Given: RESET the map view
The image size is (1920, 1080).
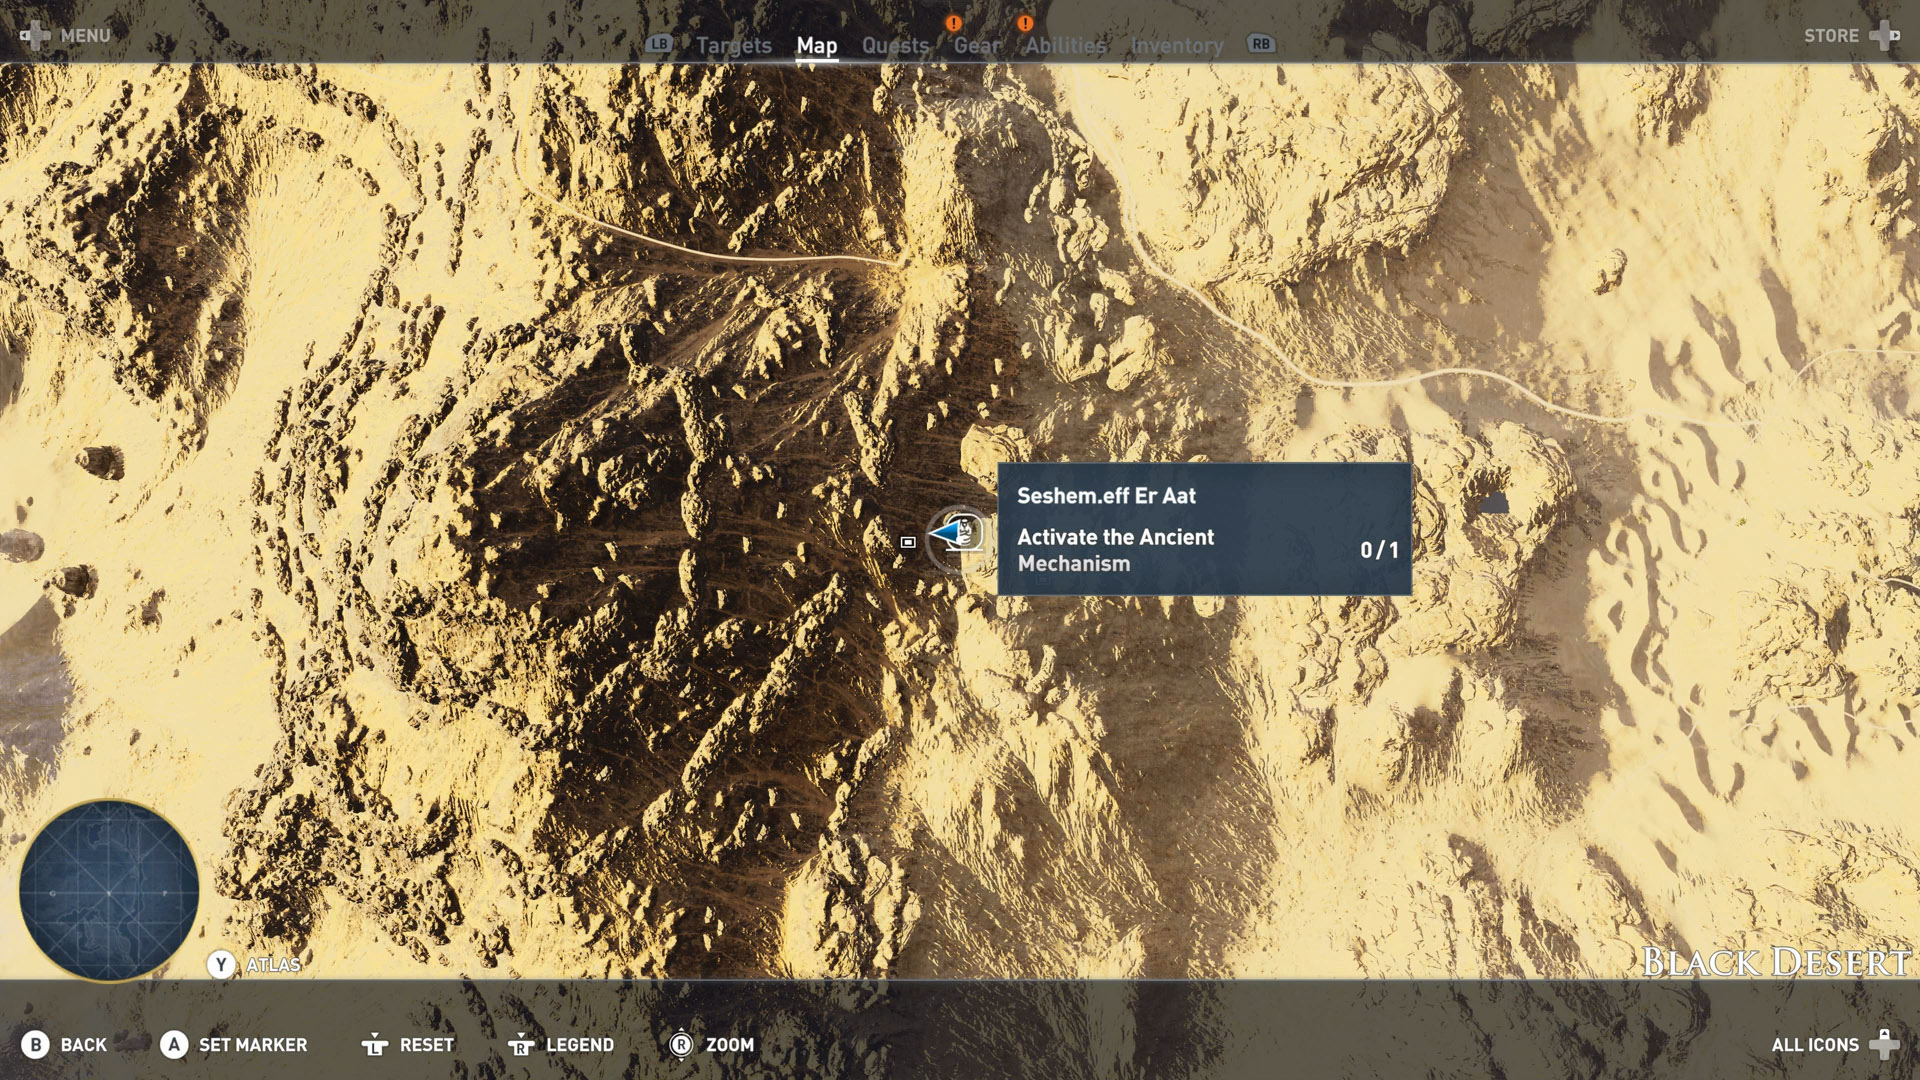Looking at the screenshot, I should 427,1045.
